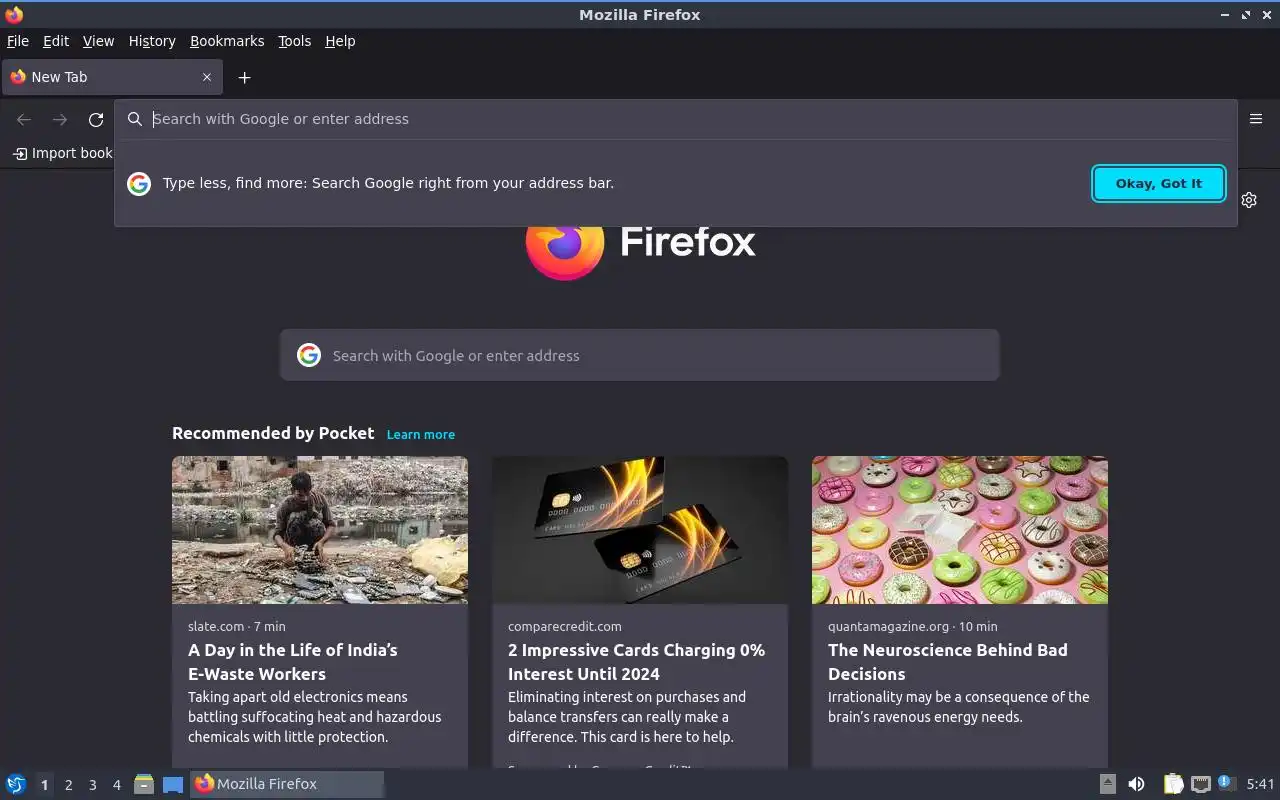Click the comparecredit.com source text
The image size is (1280, 800).
[x=565, y=626]
